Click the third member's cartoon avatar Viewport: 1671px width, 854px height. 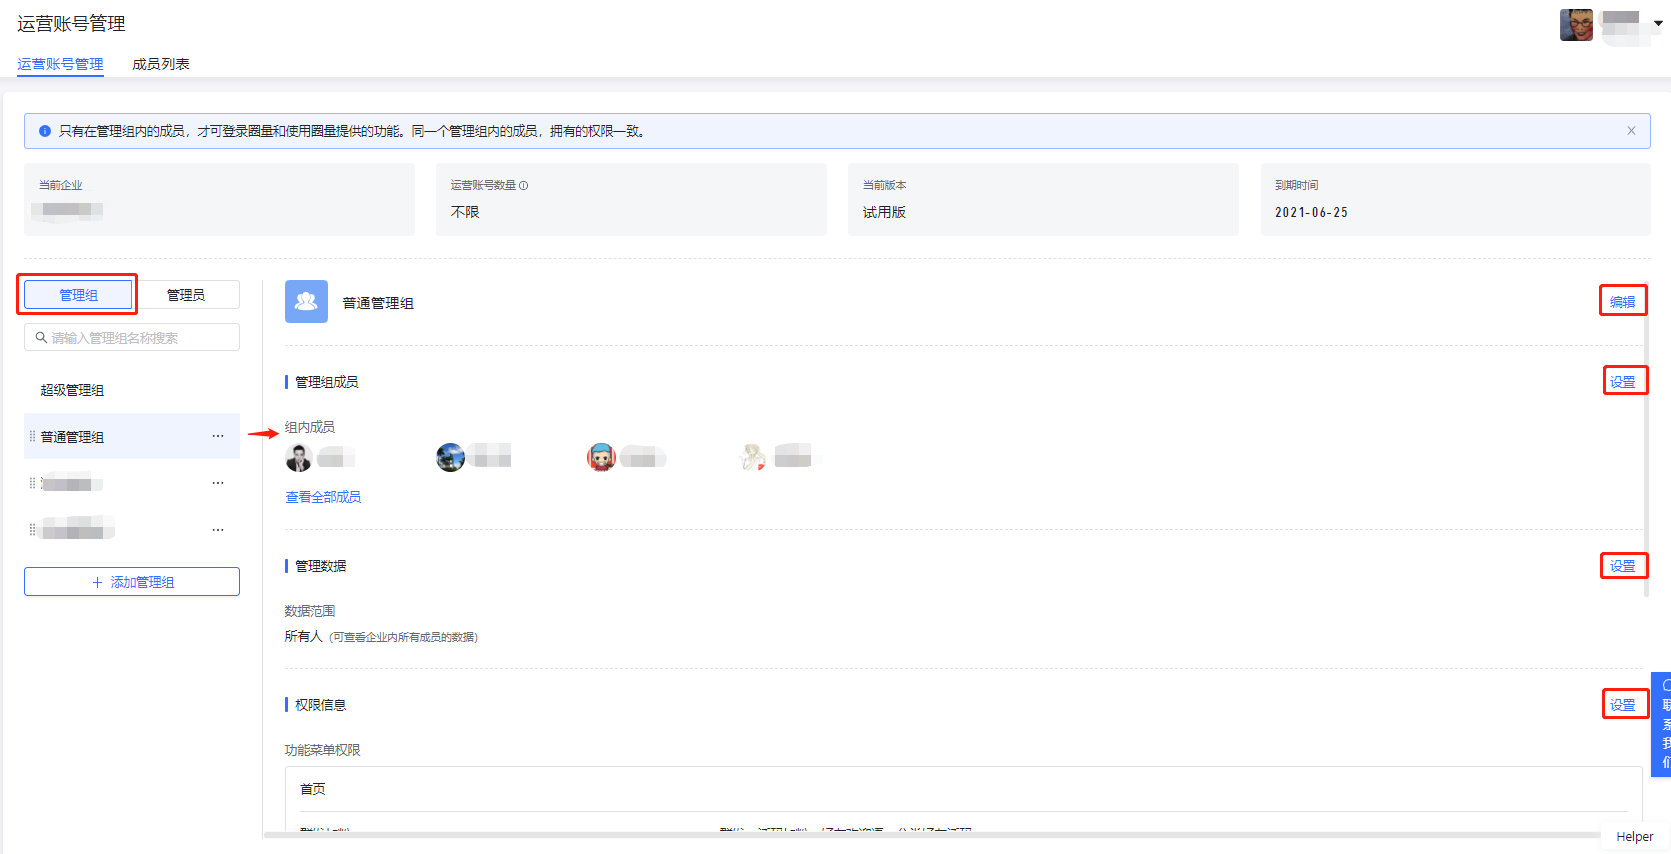coord(601,458)
